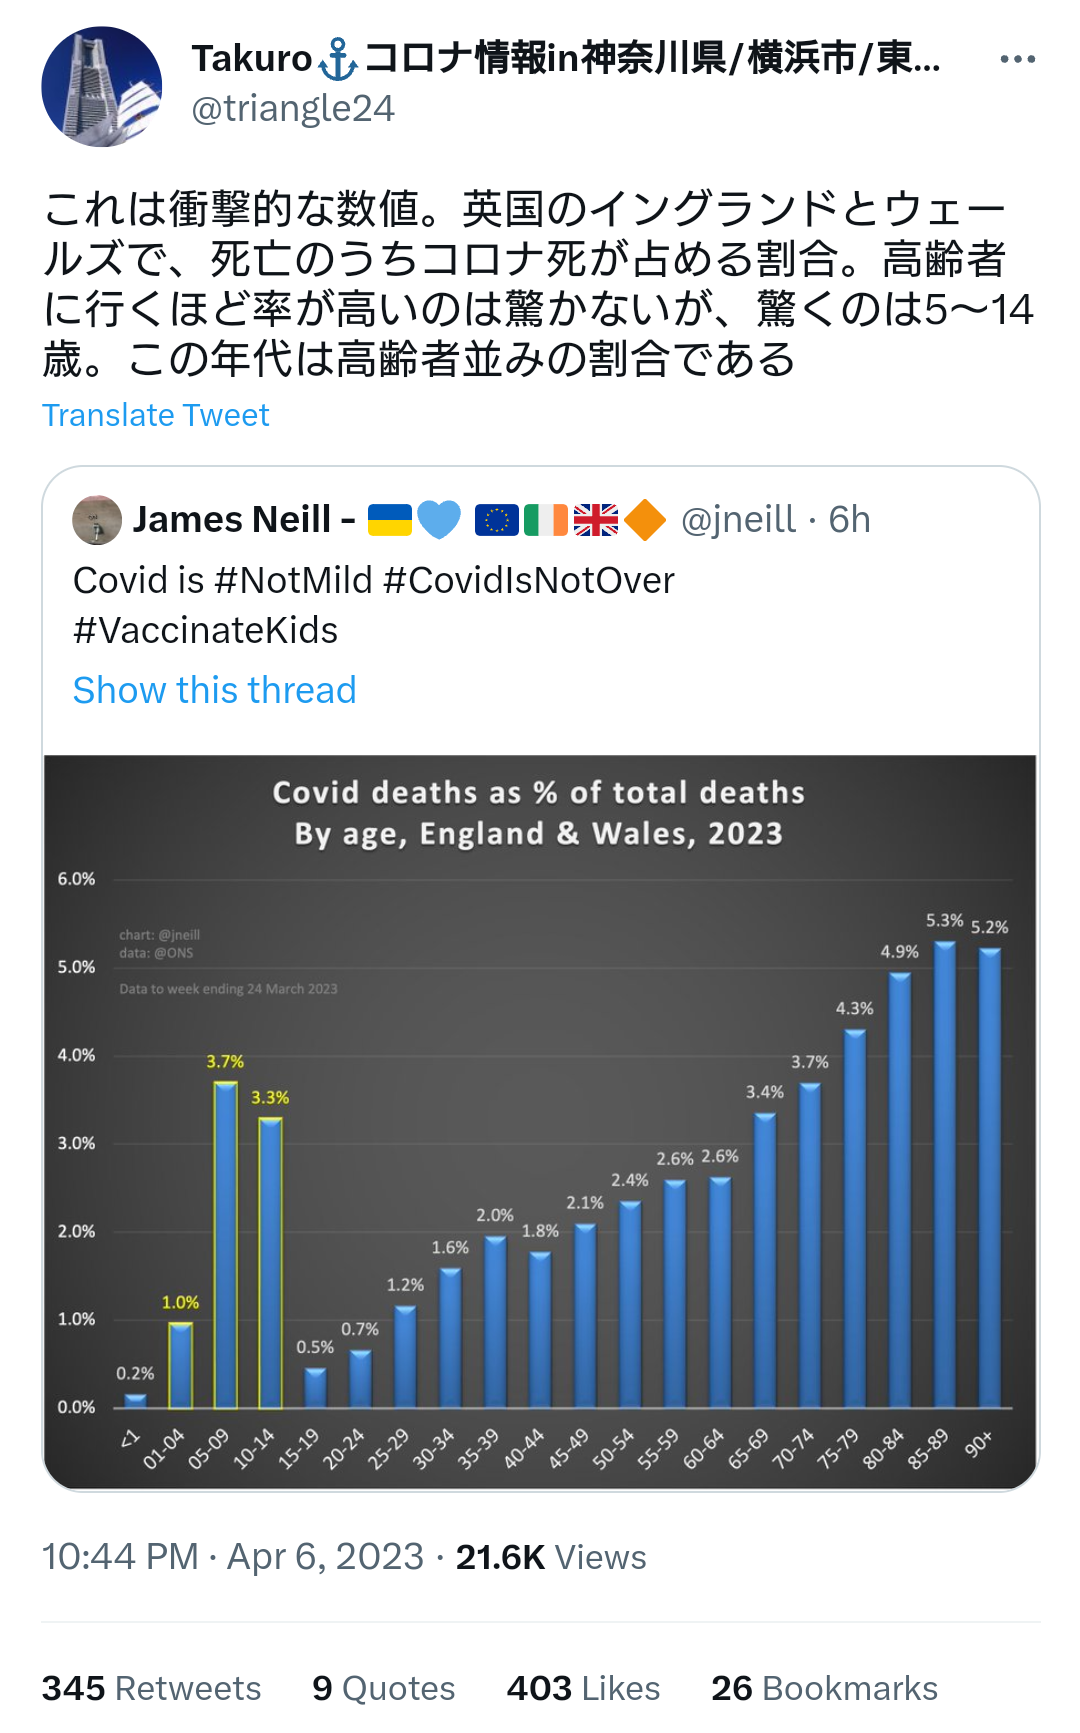Open Takuro's profile avatar picture
This screenshot has width=1080, height=1733.
point(101,87)
